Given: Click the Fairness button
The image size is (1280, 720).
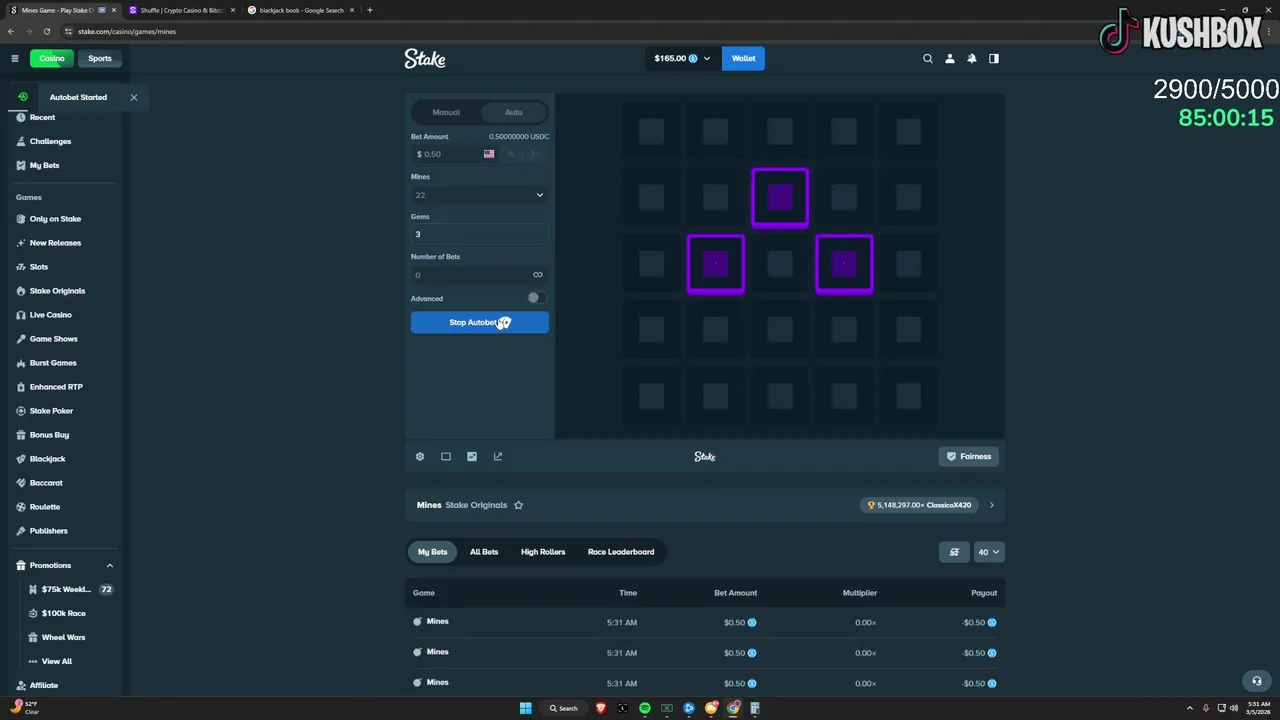Looking at the screenshot, I should point(969,456).
